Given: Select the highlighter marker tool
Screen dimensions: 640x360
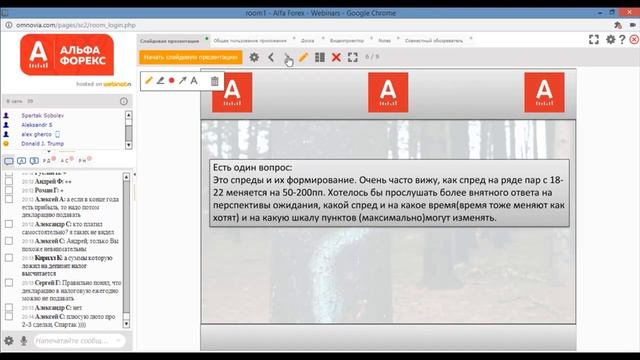Looking at the screenshot, I should (x=160, y=80).
